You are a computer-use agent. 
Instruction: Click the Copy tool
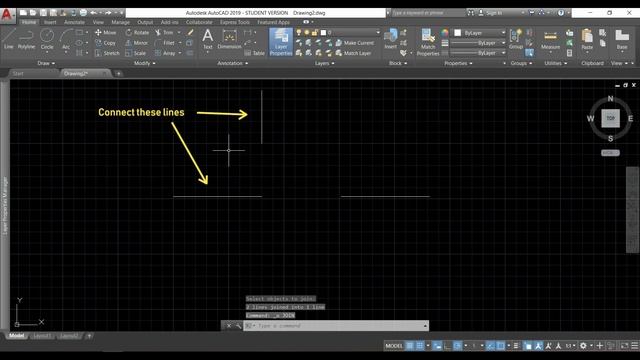[105, 43]
